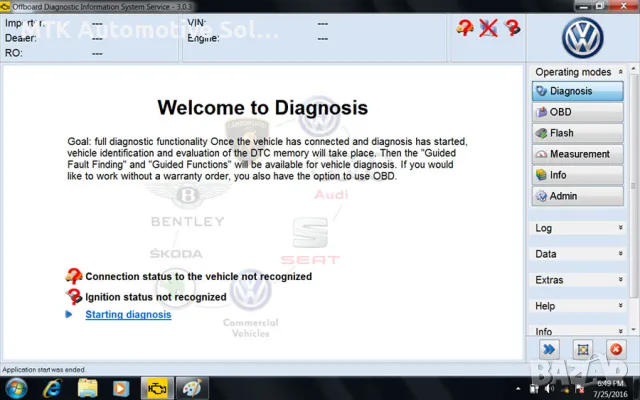Image resolution: width=640 pixels, height=400 pixels.
Task: Choose the Measurement mode button
Action: (578, 154)
